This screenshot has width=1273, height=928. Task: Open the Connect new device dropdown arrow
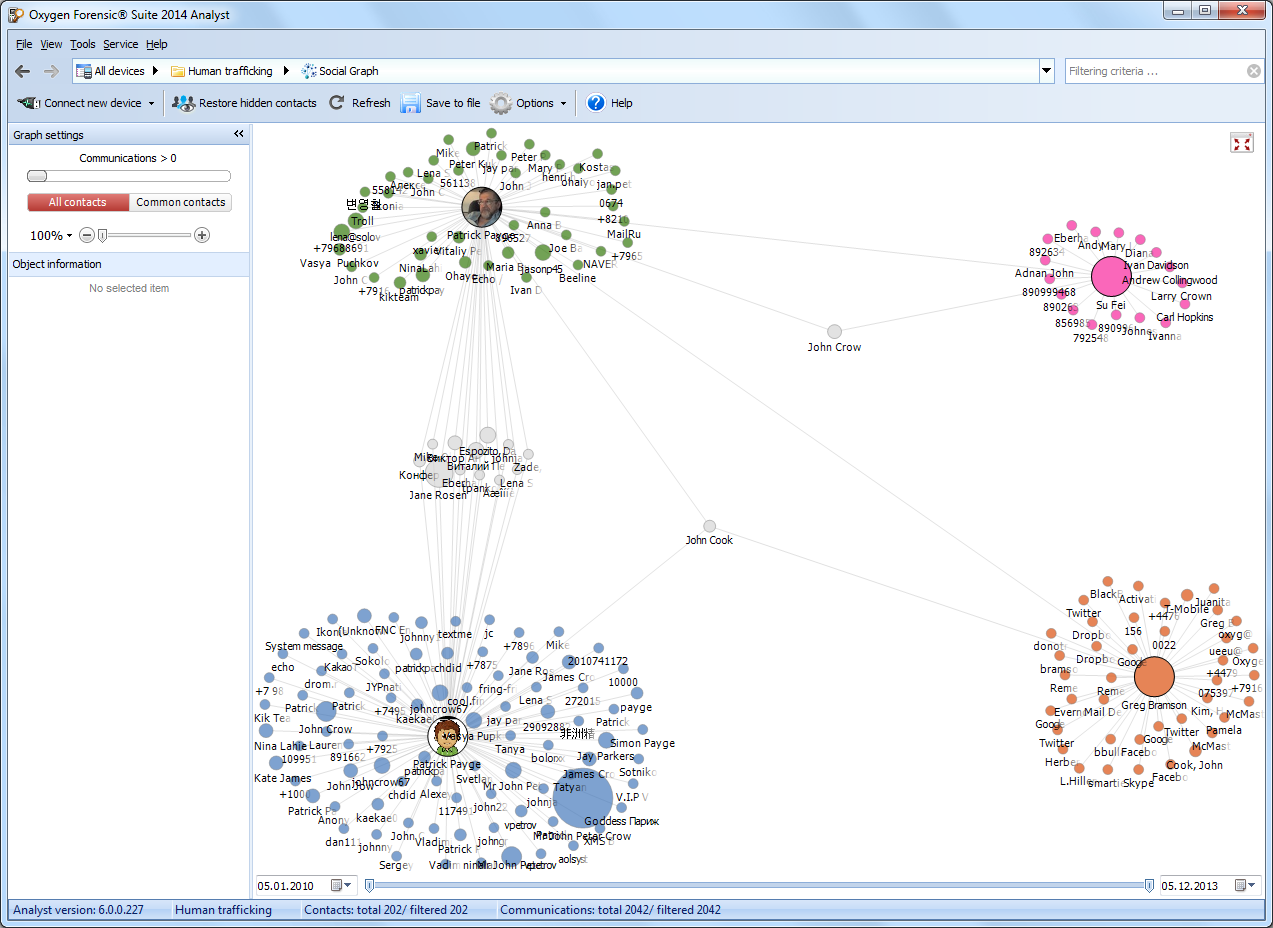tap(151, 103)
